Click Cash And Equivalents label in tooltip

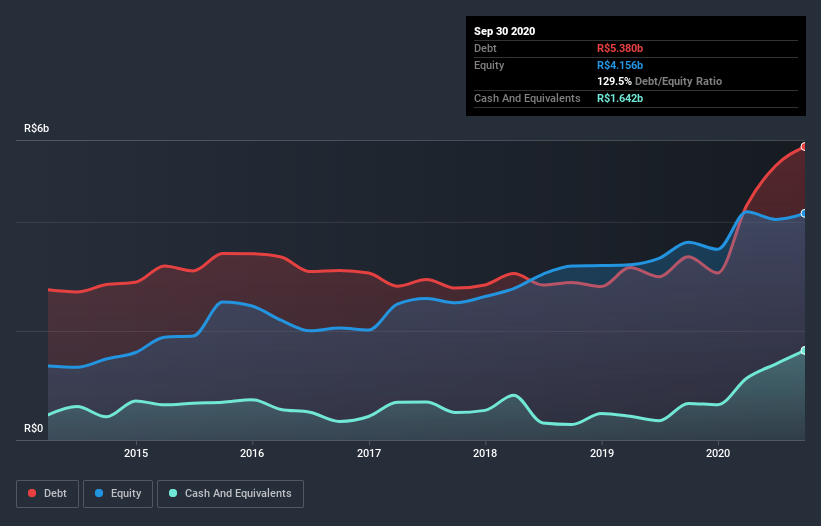(x=527, y=98)
